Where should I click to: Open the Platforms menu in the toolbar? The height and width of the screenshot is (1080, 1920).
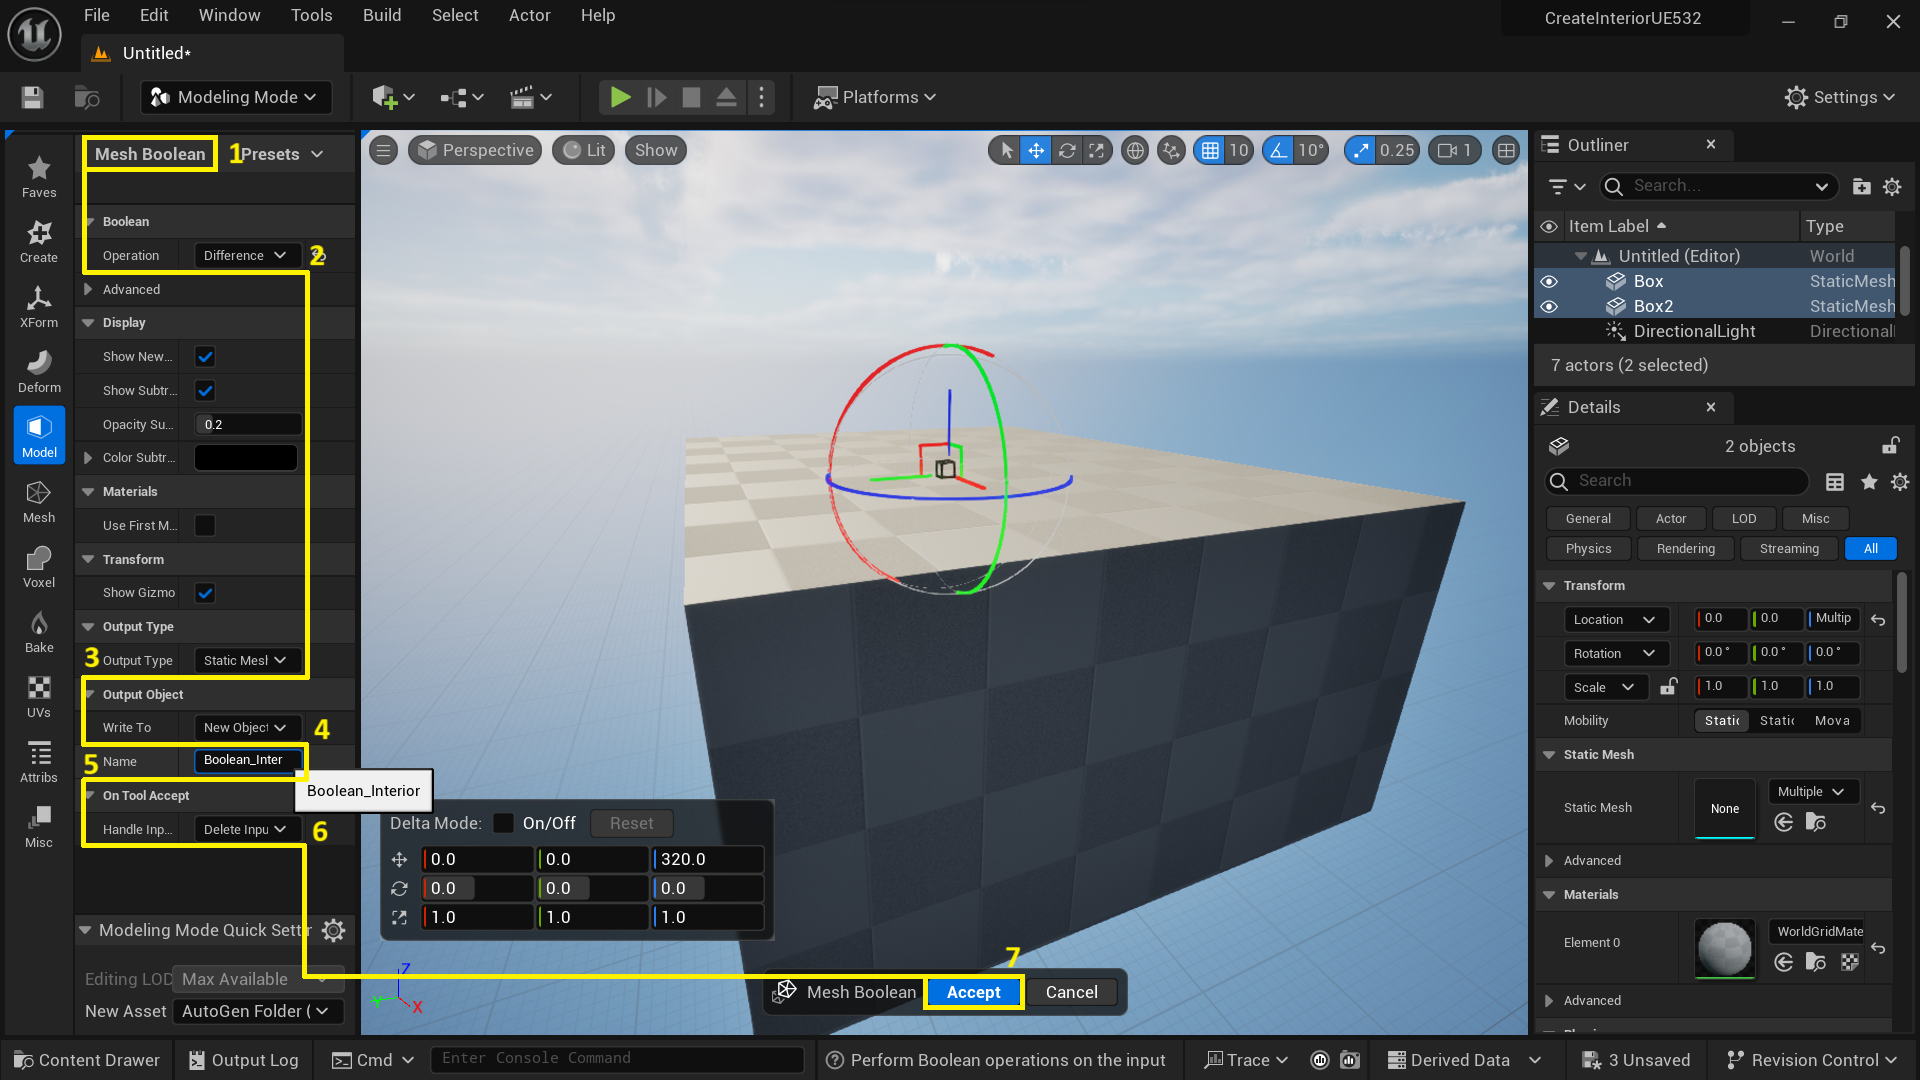click(x=875, y=97)
